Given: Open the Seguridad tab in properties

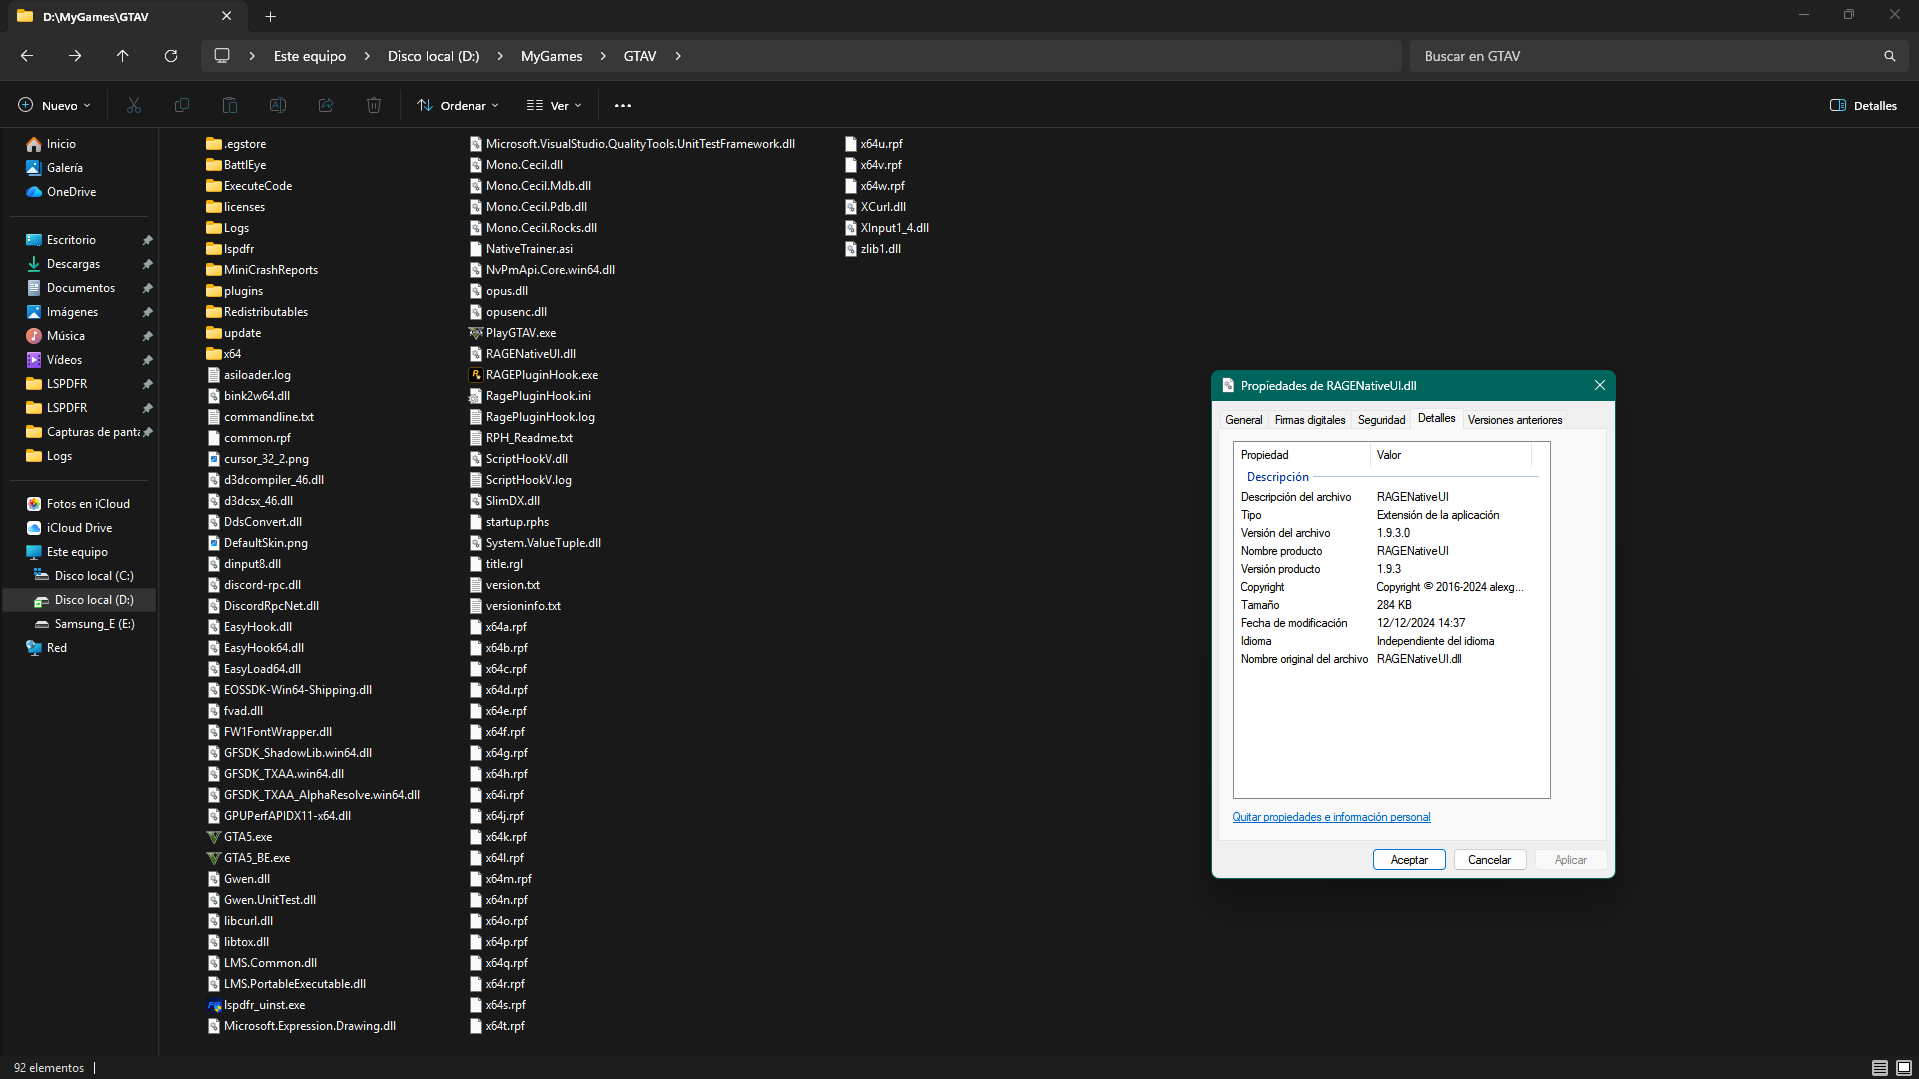Looking at the screenshot, I should point(1381,420).
